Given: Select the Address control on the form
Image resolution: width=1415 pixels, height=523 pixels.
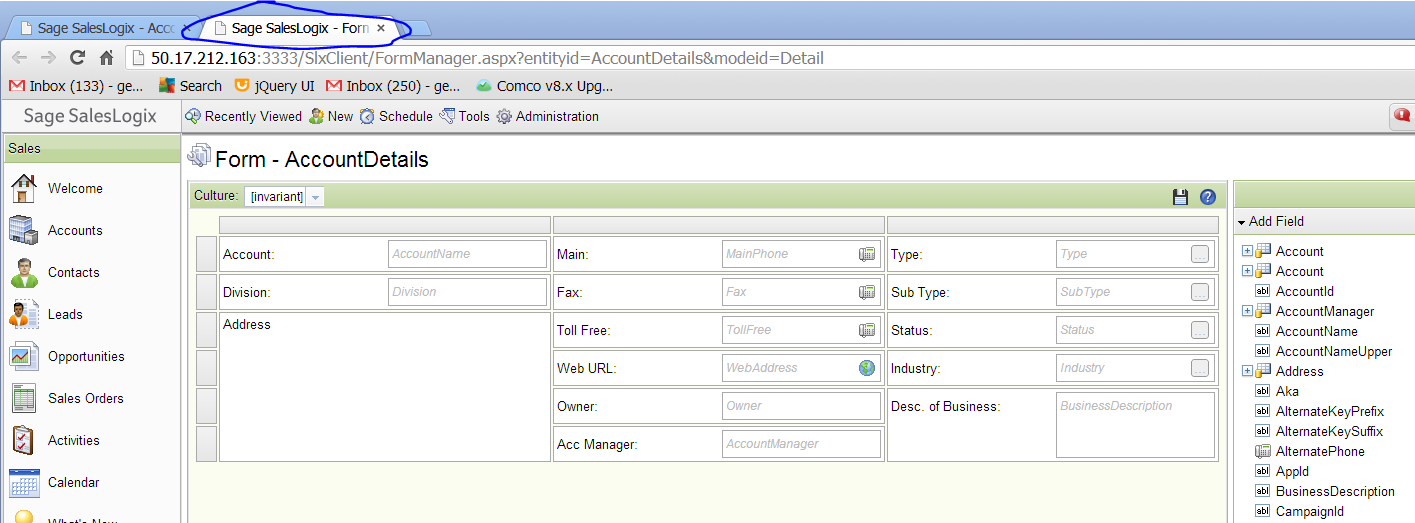Looking at the screenshot, I should (384, 387).
